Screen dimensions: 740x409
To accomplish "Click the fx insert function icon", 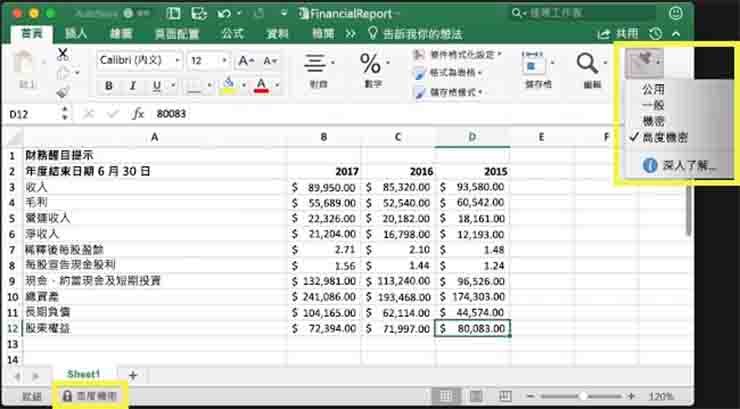I will [x=138, y=114].
